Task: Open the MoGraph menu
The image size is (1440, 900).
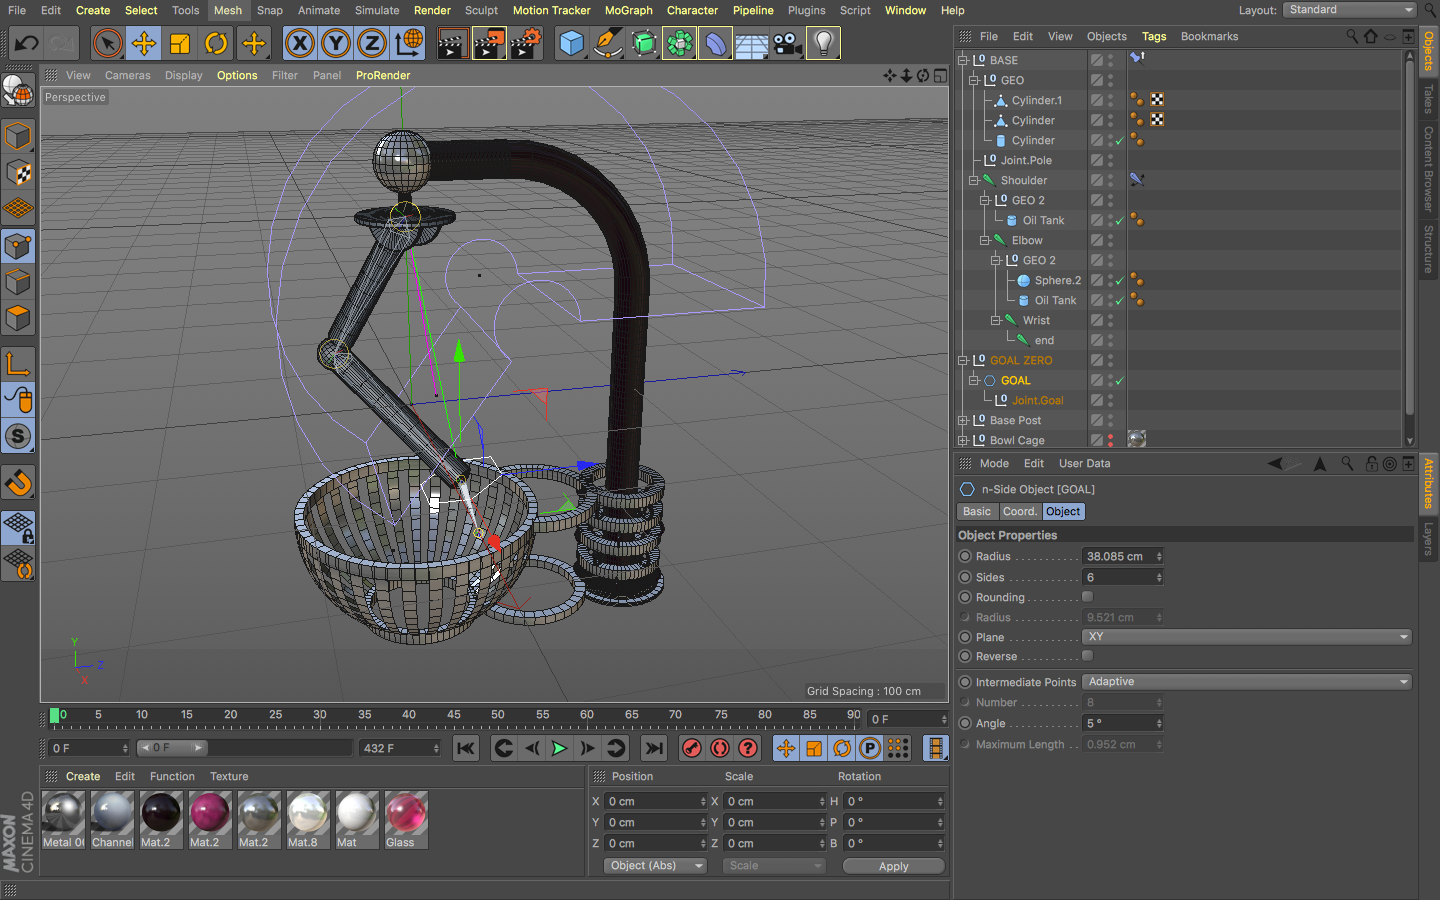Action: [x=628, y=10]
